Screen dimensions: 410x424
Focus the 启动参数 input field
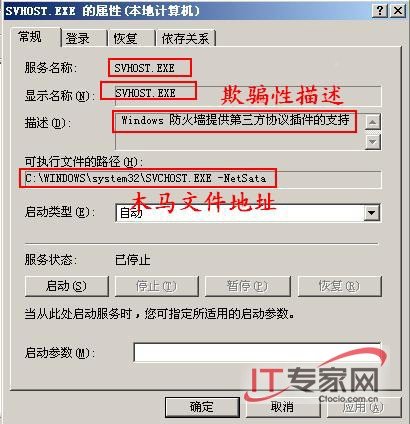tap(257, 352)
